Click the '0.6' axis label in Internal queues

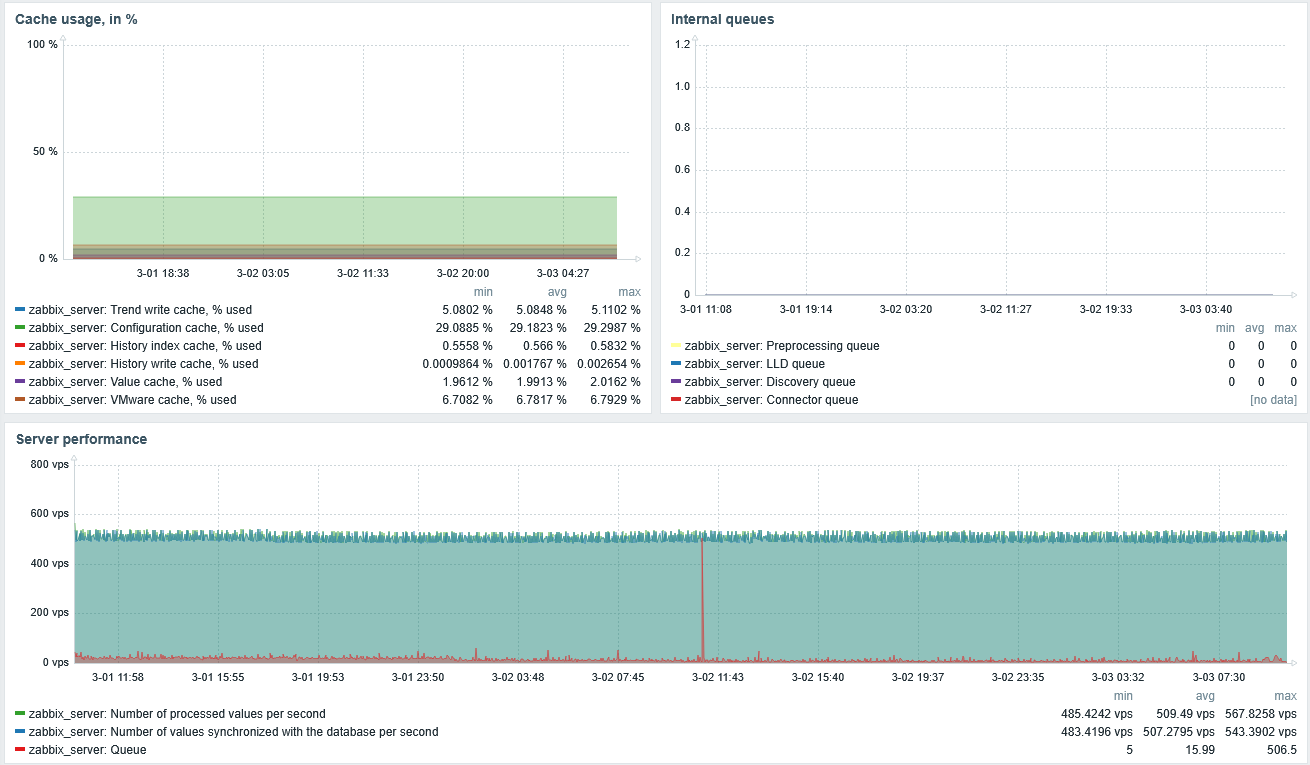(x=683, y=169)
